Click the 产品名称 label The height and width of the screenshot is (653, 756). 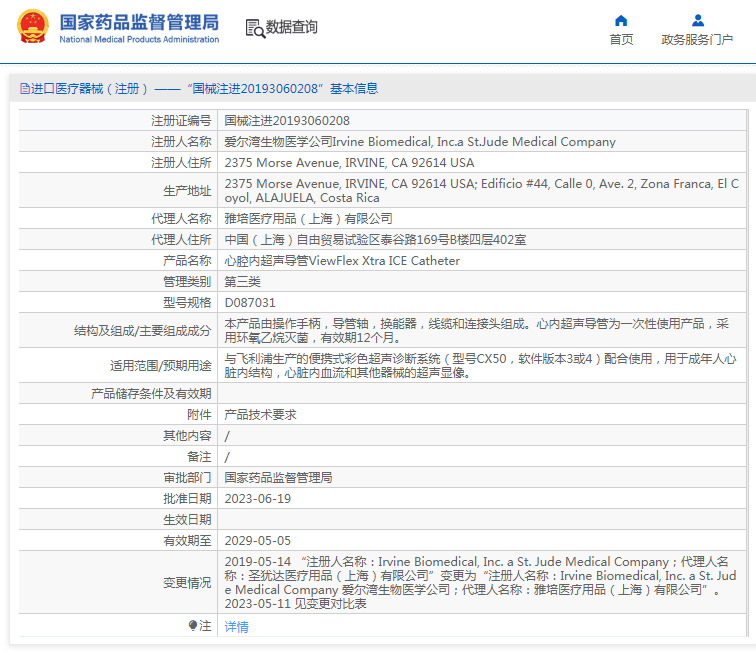(187, 260)
